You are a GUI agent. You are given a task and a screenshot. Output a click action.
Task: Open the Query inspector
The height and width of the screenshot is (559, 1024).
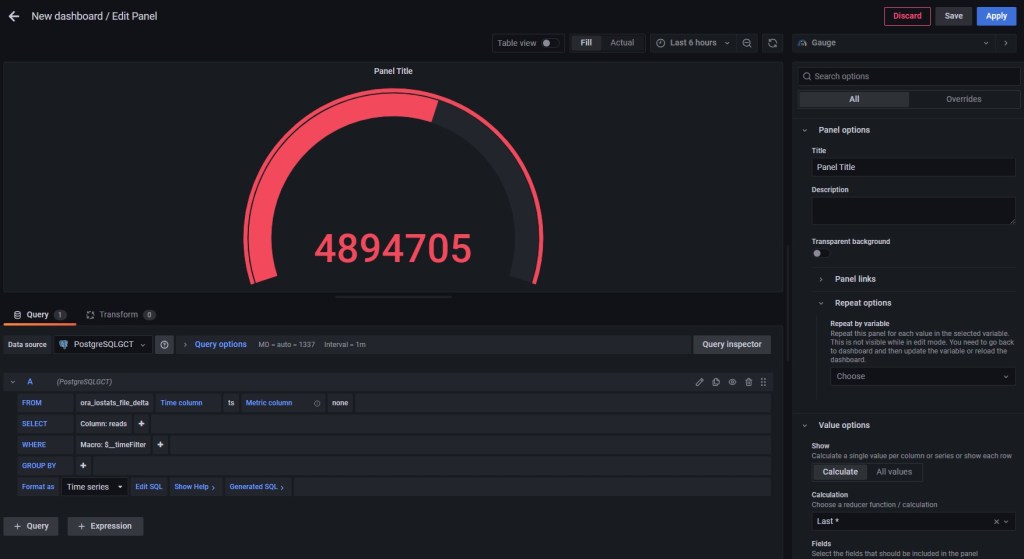point(732,344)
